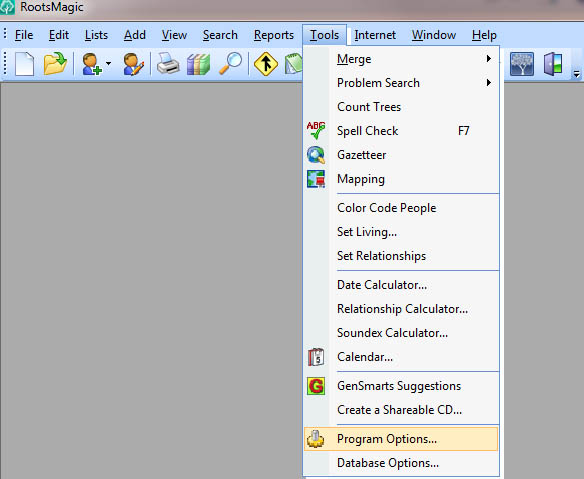Click the menu bar grip handle
The height and width of the screenshot is (479, 584).
click(x=5, y=34)
